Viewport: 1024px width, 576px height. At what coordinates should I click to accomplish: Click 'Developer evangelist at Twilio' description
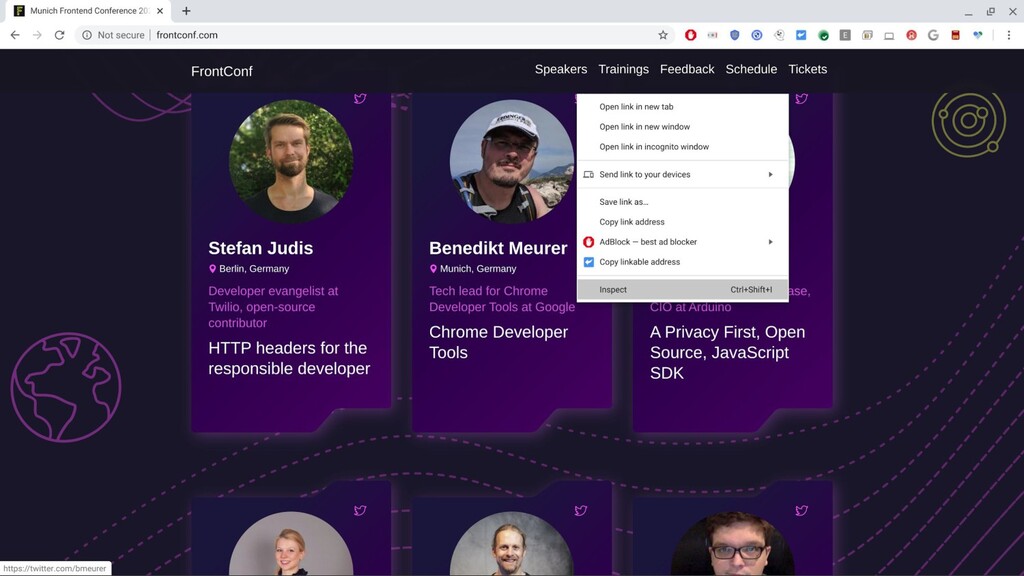[x=274, y=307]
